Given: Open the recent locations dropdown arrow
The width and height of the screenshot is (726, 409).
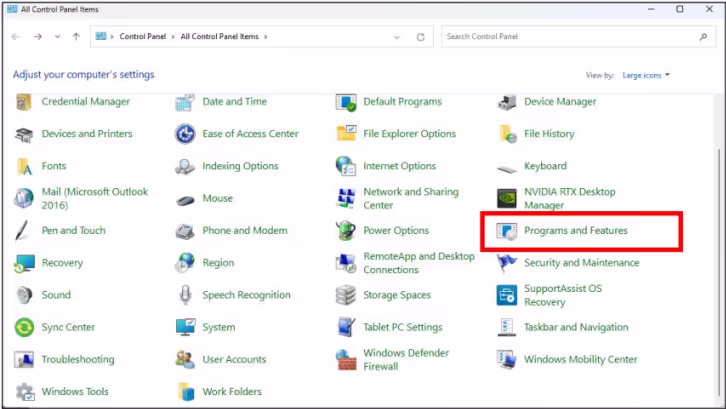Looking at the screenshot, I should tap(57, 37).
